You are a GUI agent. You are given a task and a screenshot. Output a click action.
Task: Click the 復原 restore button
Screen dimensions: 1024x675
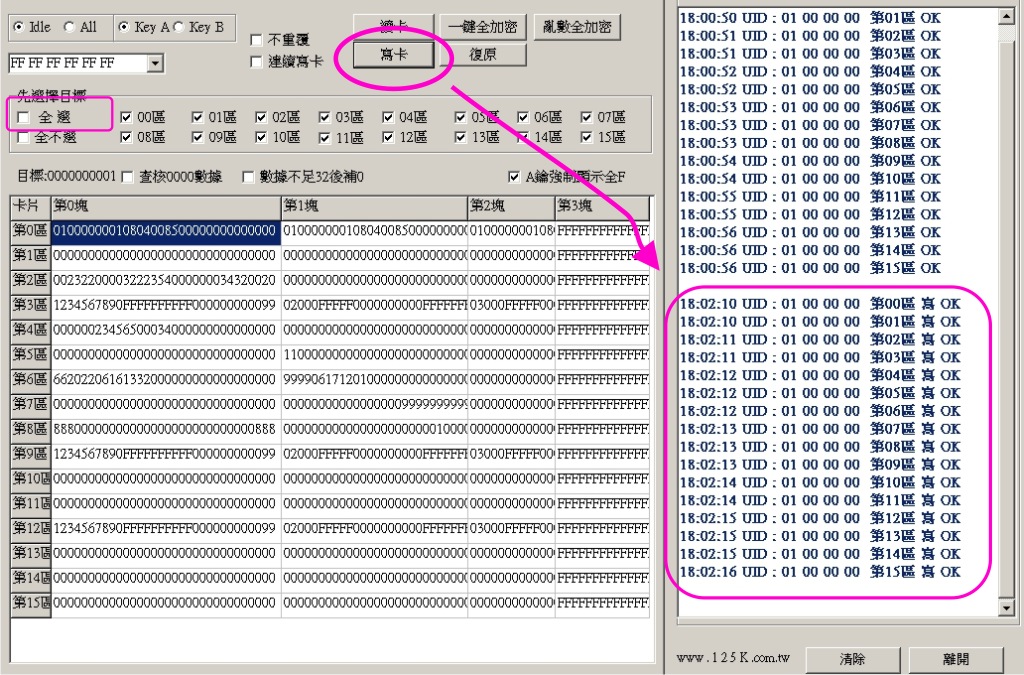click(x=482, y=54)
